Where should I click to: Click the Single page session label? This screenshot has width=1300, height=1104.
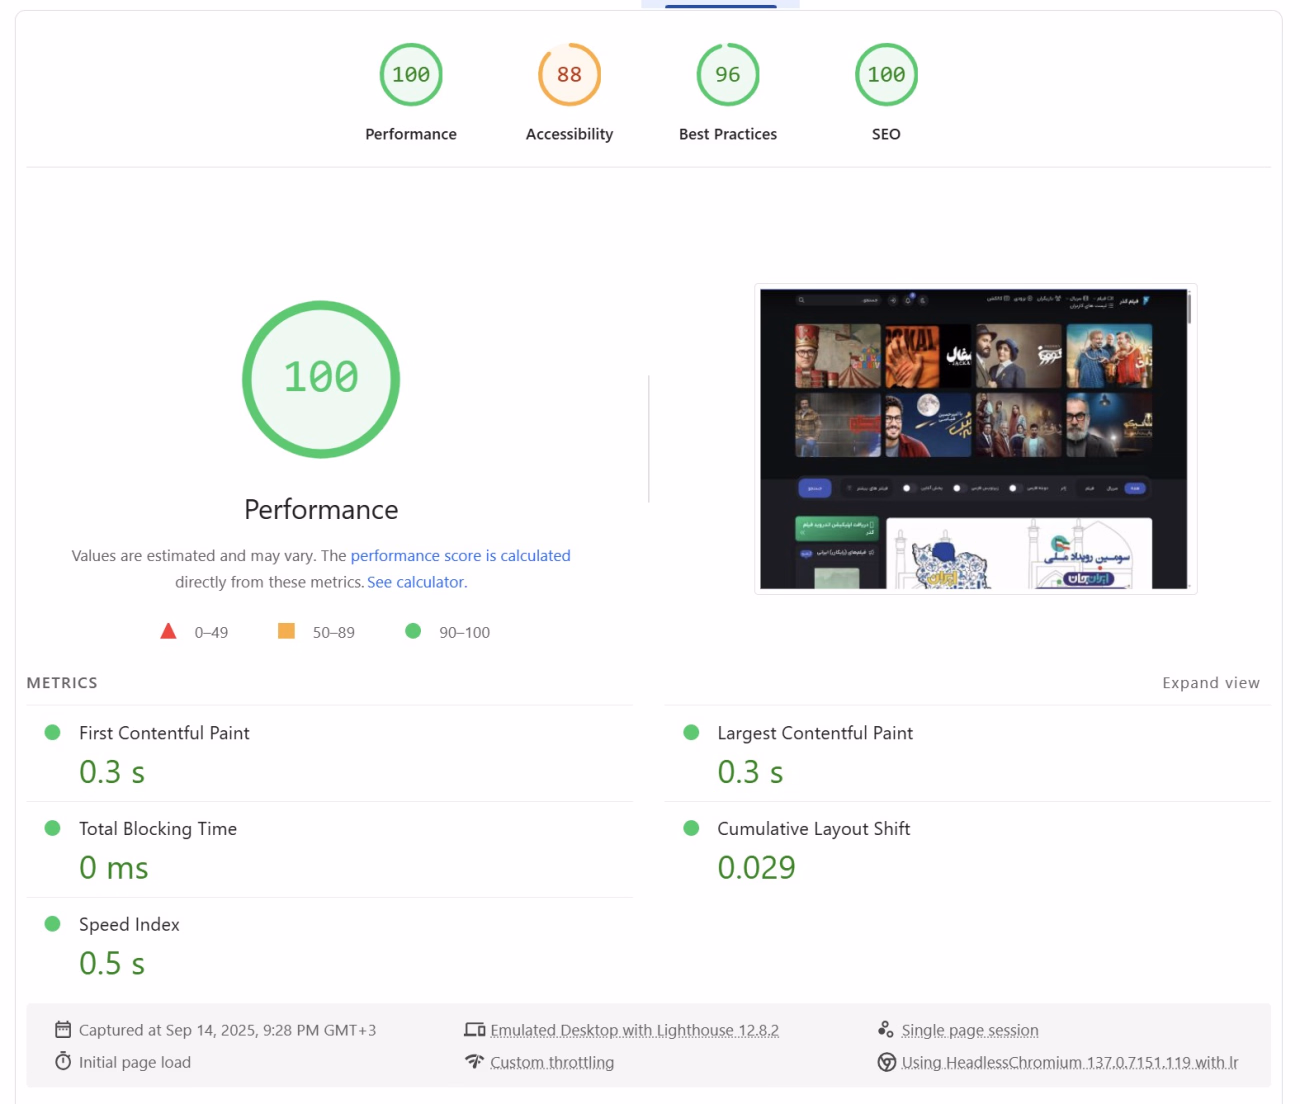click(x=969, y=1030)
